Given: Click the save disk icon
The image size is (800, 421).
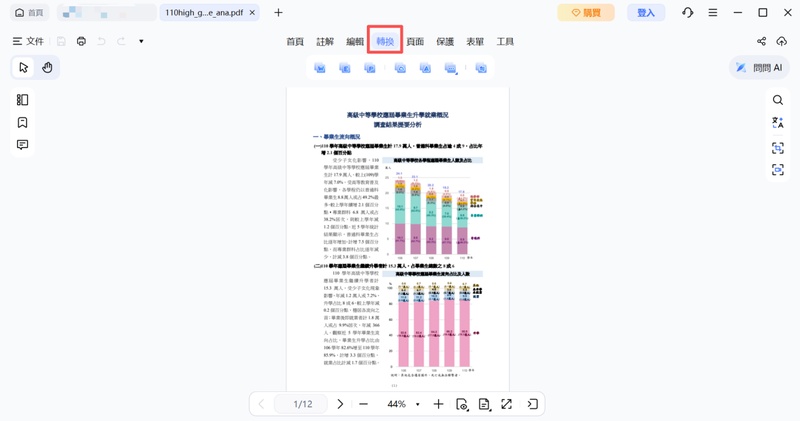Looking at the screenshot, I should [61, 41].
